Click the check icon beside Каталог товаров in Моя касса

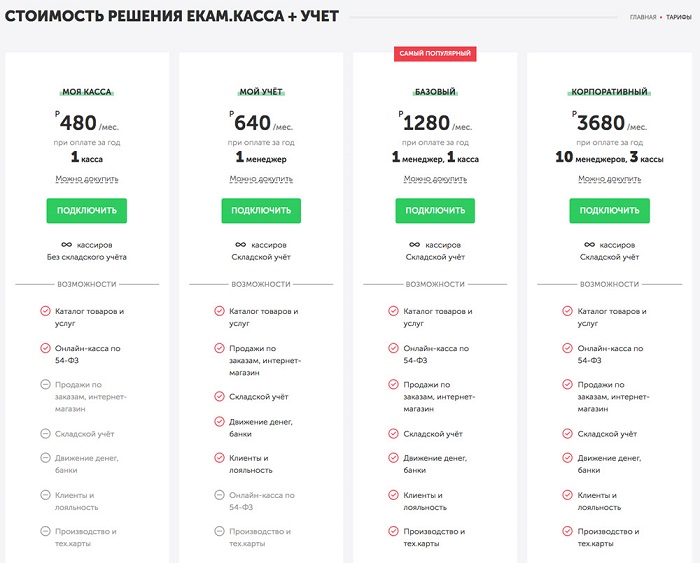coord(45,311)
